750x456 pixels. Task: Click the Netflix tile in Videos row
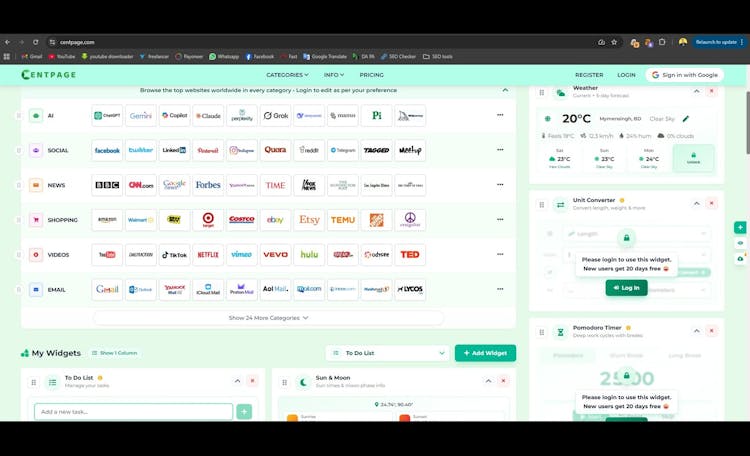point(207,255)
